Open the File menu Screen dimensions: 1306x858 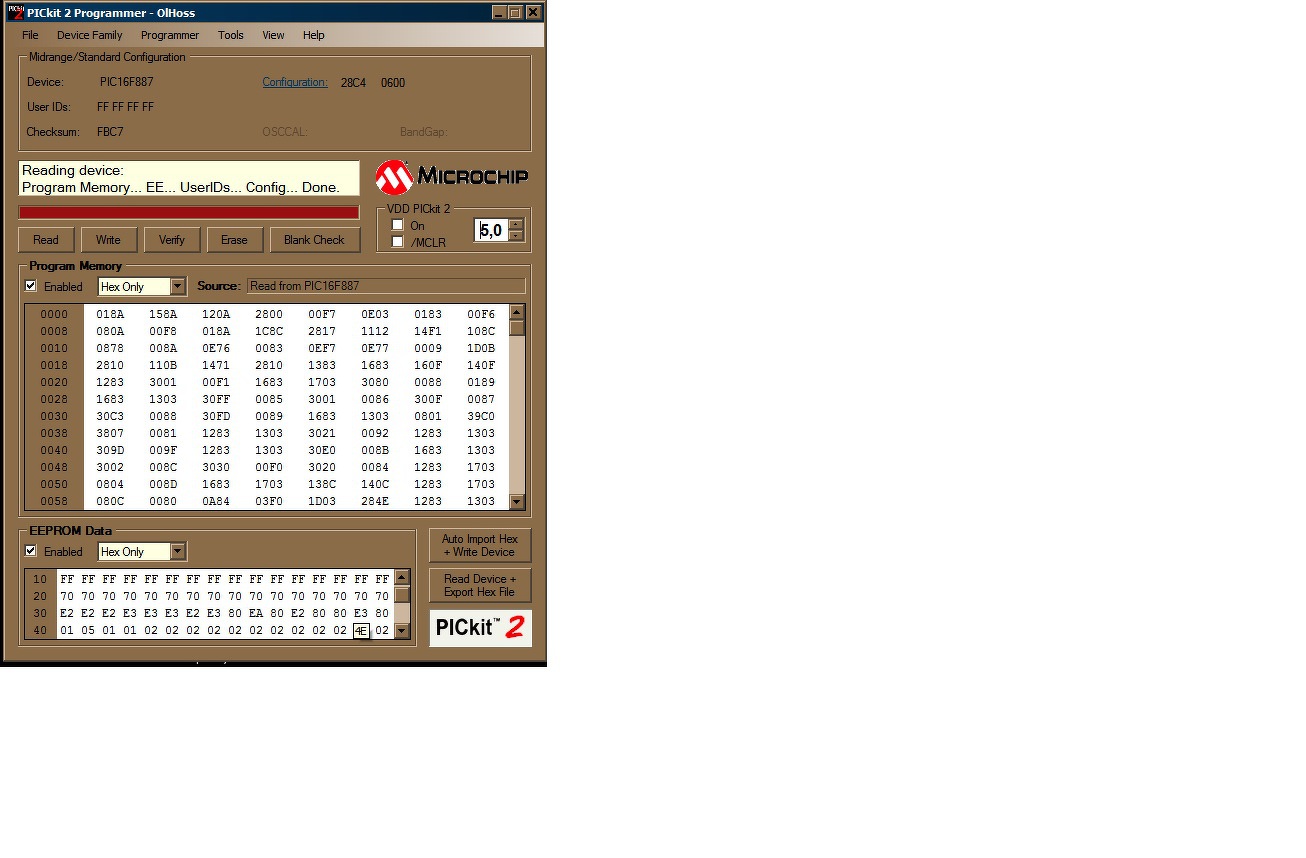pyautogui.click(x=30, y=35)
